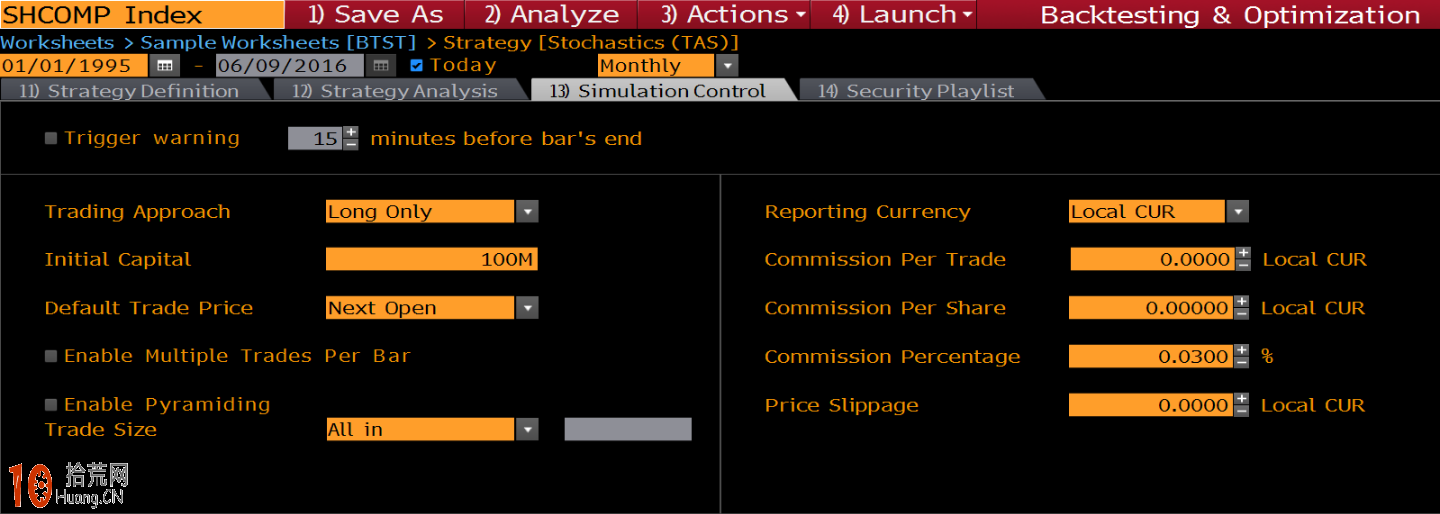
Task: Expand the Reporting Currency dropdown
Action: point(1238,212)
